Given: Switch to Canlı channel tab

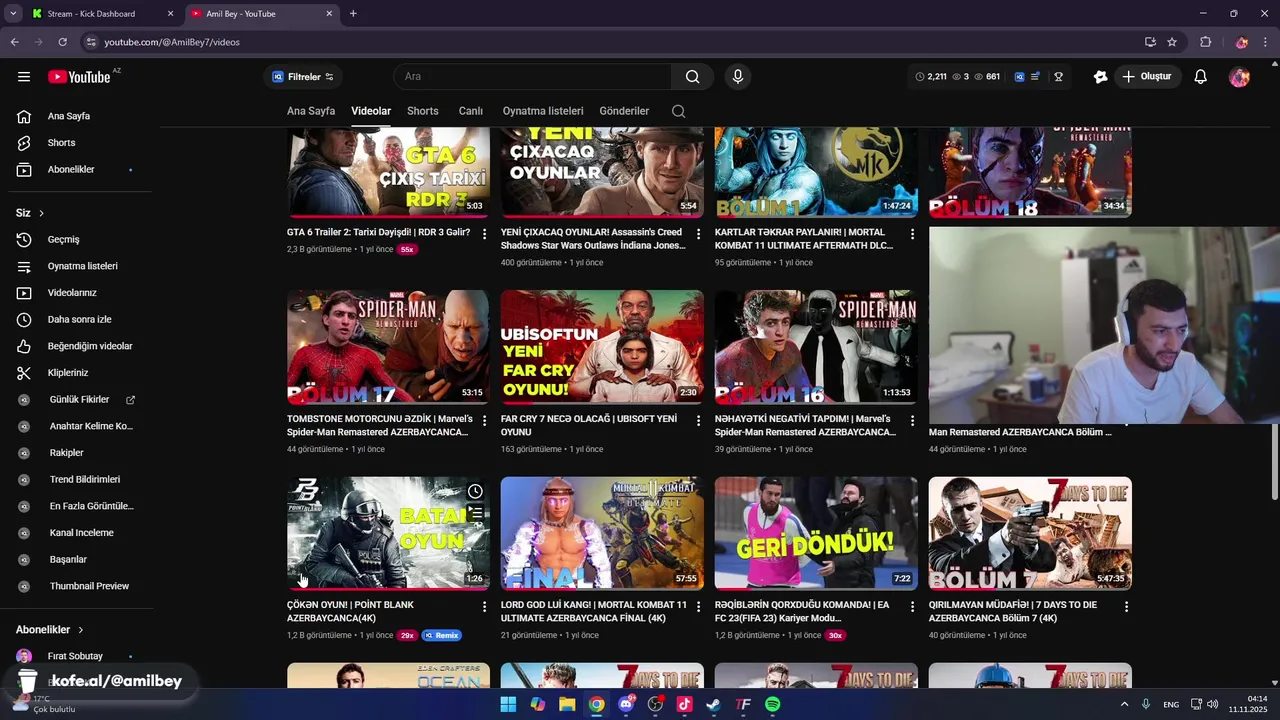Looking at the screenshot, I should 471,111.
